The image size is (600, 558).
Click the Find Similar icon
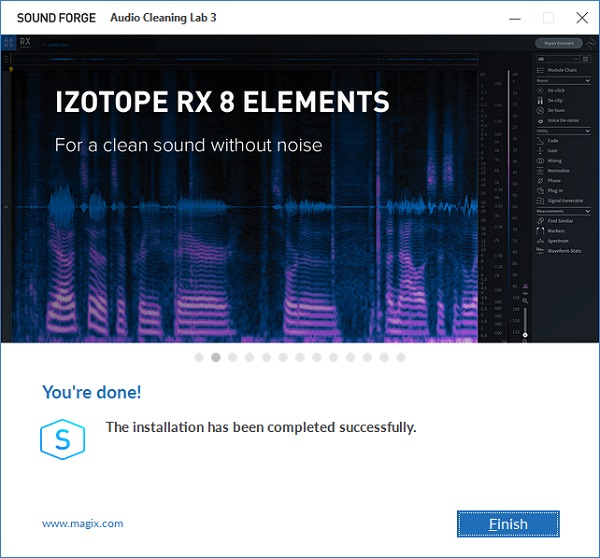pos(540,221)
